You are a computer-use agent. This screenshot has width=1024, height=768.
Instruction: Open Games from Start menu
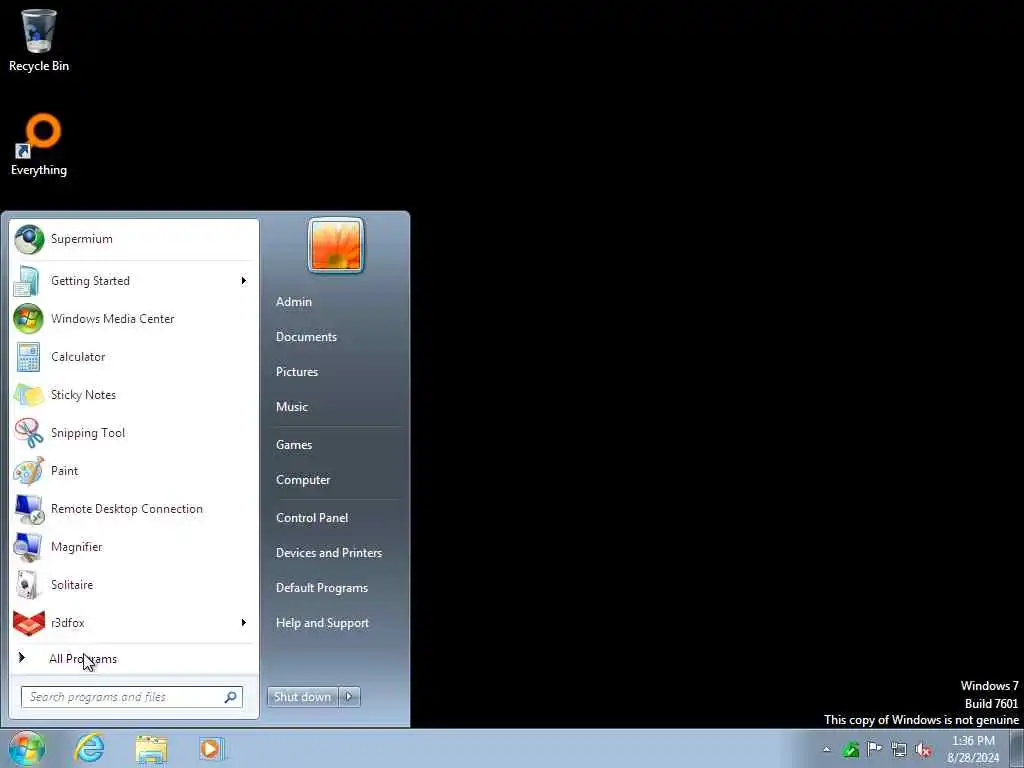click(294, 445)
